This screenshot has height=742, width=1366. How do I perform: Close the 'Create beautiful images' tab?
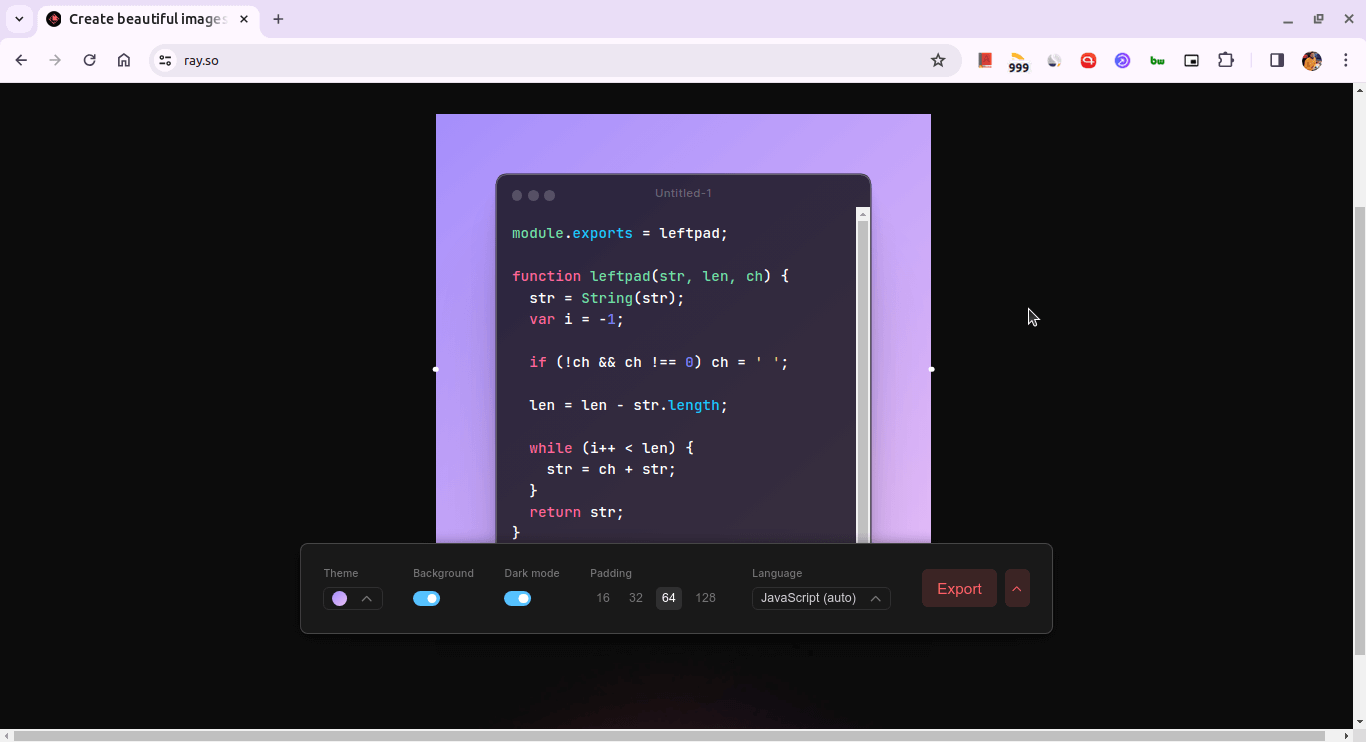coord(244,19)
